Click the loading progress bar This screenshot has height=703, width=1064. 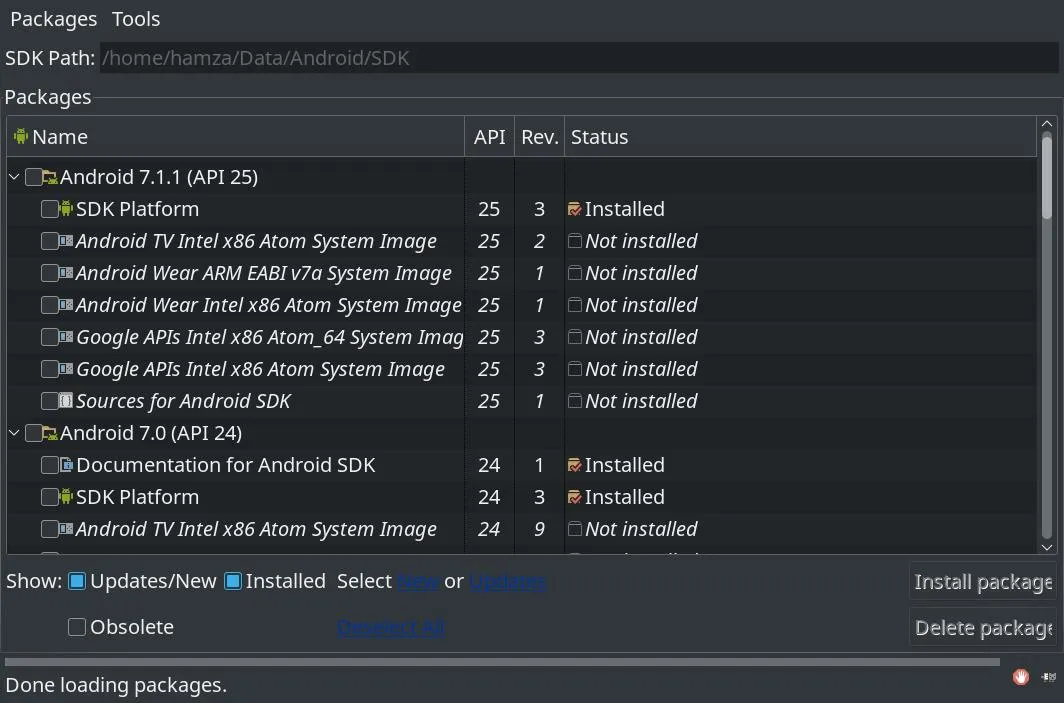502,662
